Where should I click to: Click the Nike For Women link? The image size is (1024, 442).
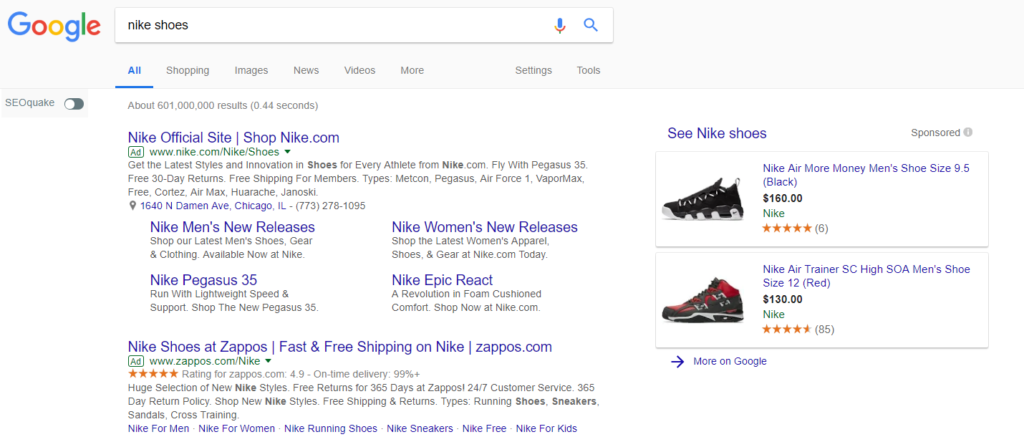pos(237,429)
